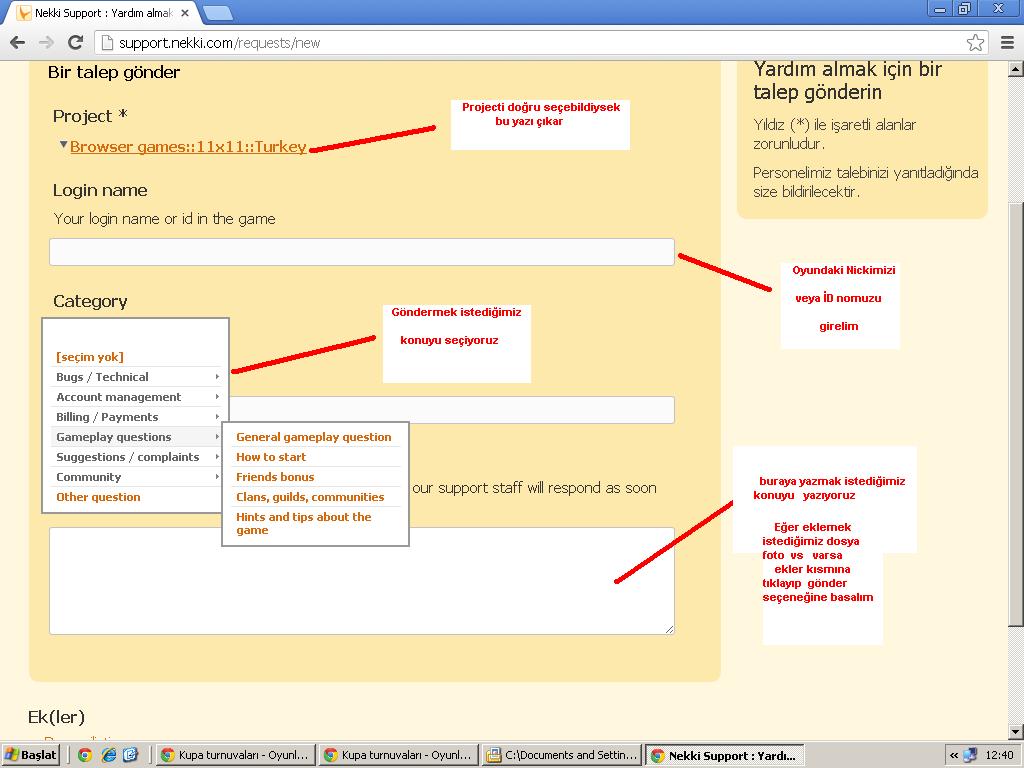Open the Başlat start menu

[x=30, y=755]
